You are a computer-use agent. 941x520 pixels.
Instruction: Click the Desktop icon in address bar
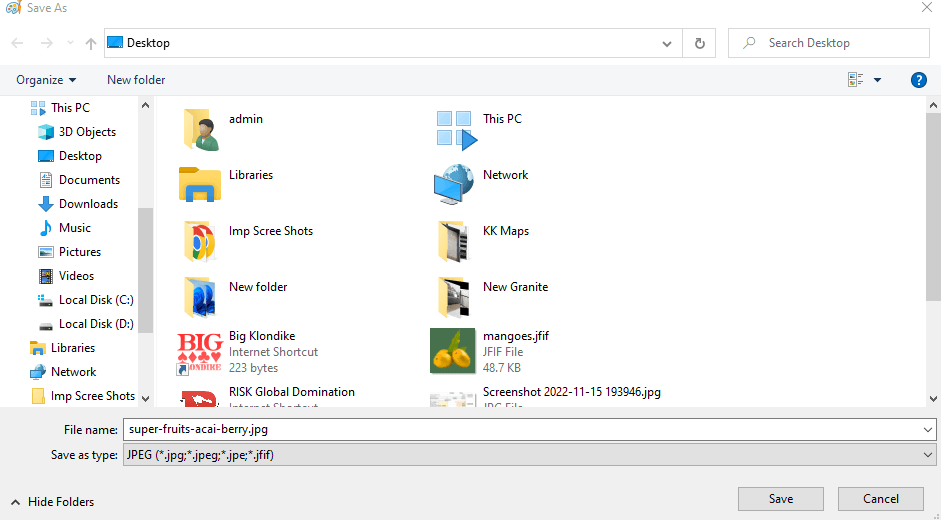point(115,43)
